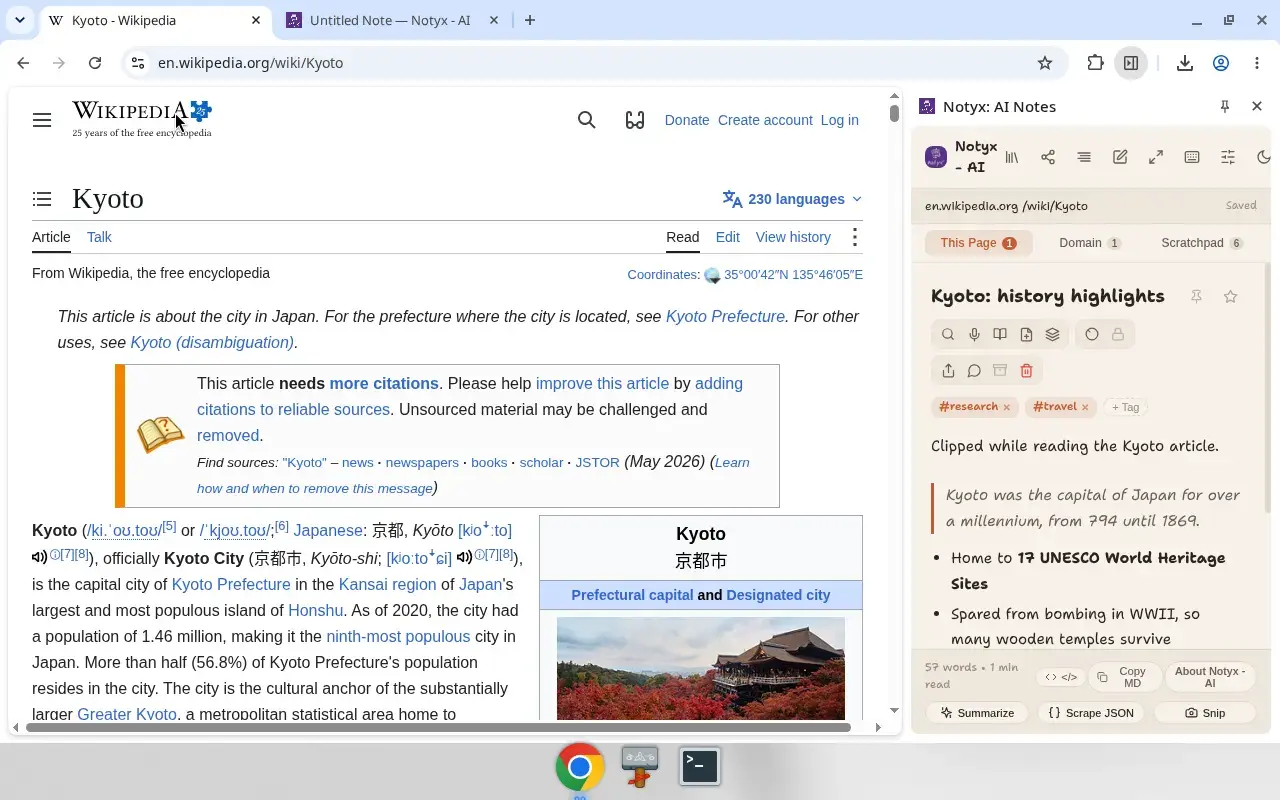The image size is (1280, 800).
Task: Open the tab search chevron in Chrome
Action: (x=20, y=20)
